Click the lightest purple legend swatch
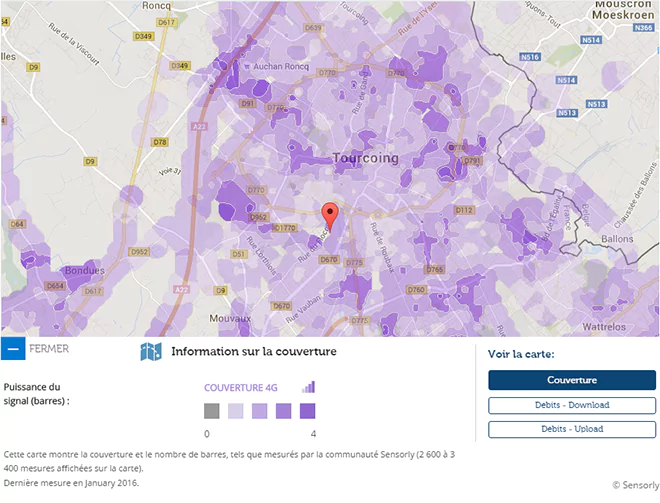This screenshot has width=660, height=503. click(x=236, y=411)
